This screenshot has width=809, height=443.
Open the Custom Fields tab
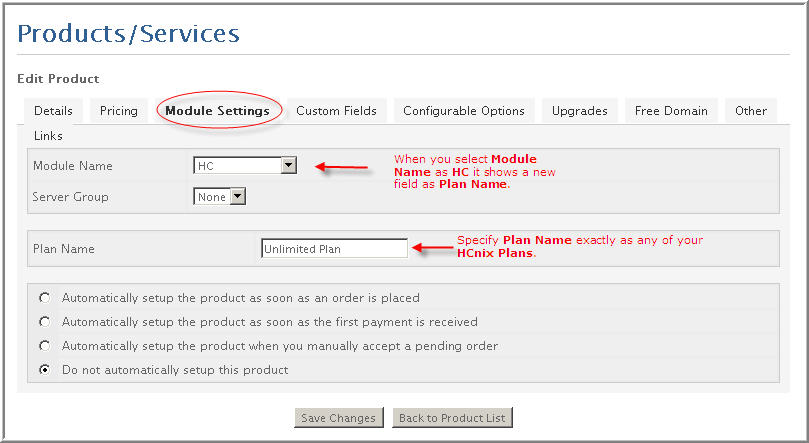(x=336, y=111)
